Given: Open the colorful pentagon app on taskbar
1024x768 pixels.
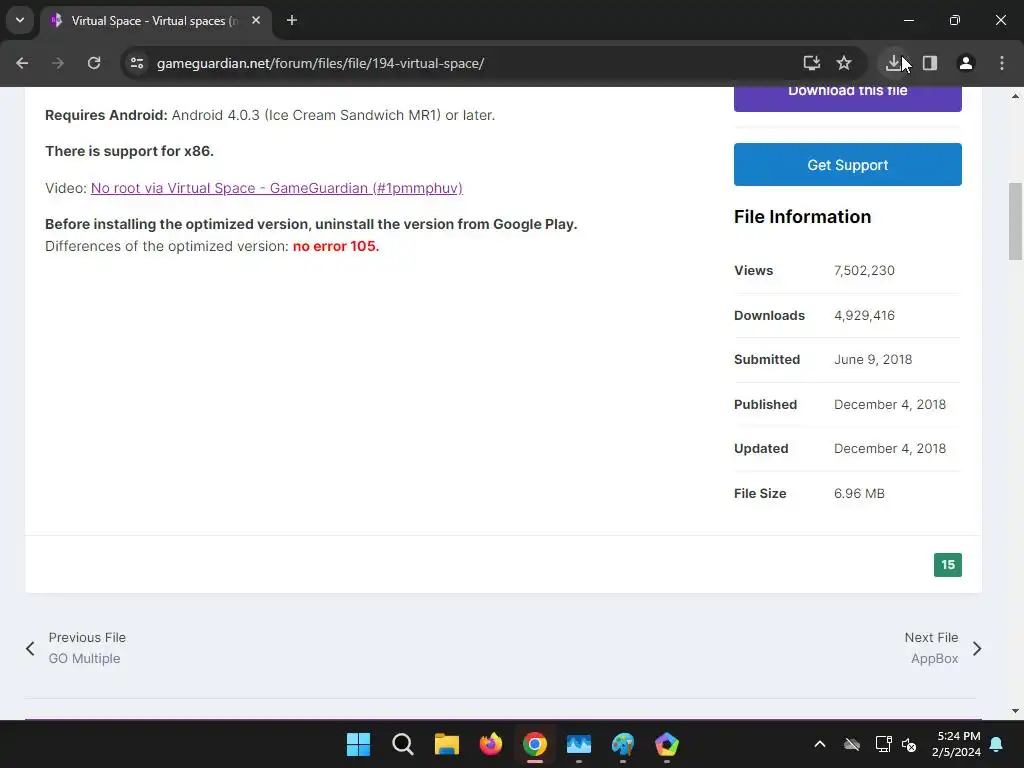Looking at the screenshot, I should click(x=667, y=744).
